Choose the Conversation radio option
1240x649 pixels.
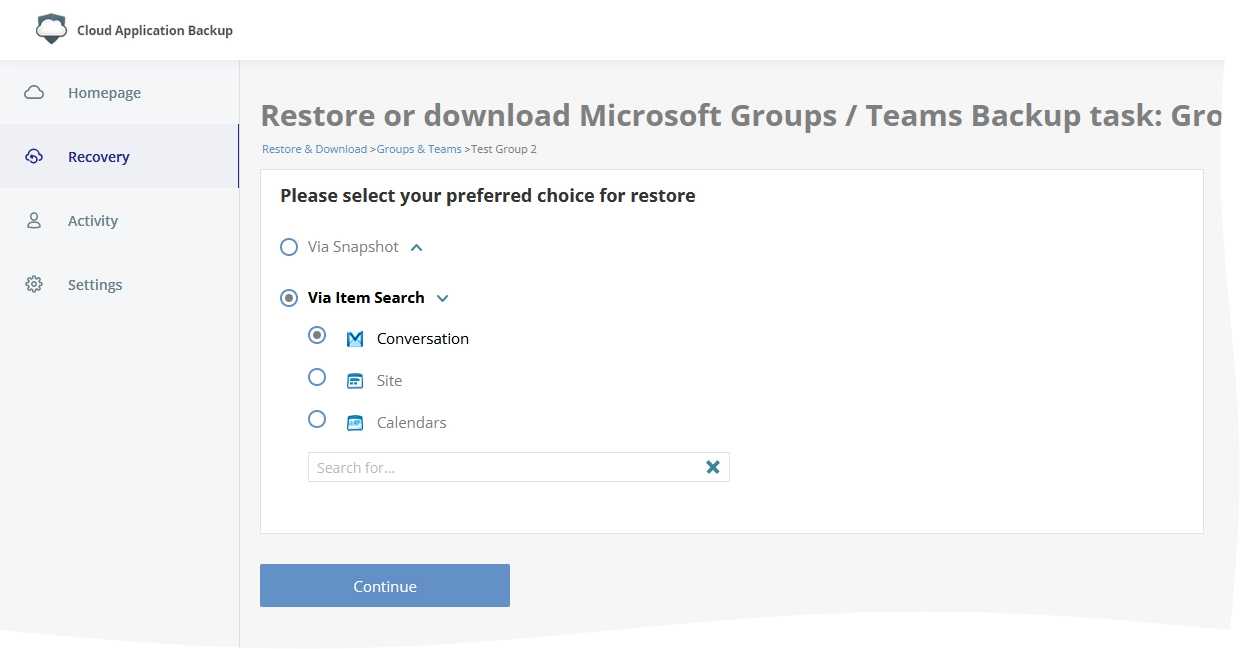coord(317,336)
